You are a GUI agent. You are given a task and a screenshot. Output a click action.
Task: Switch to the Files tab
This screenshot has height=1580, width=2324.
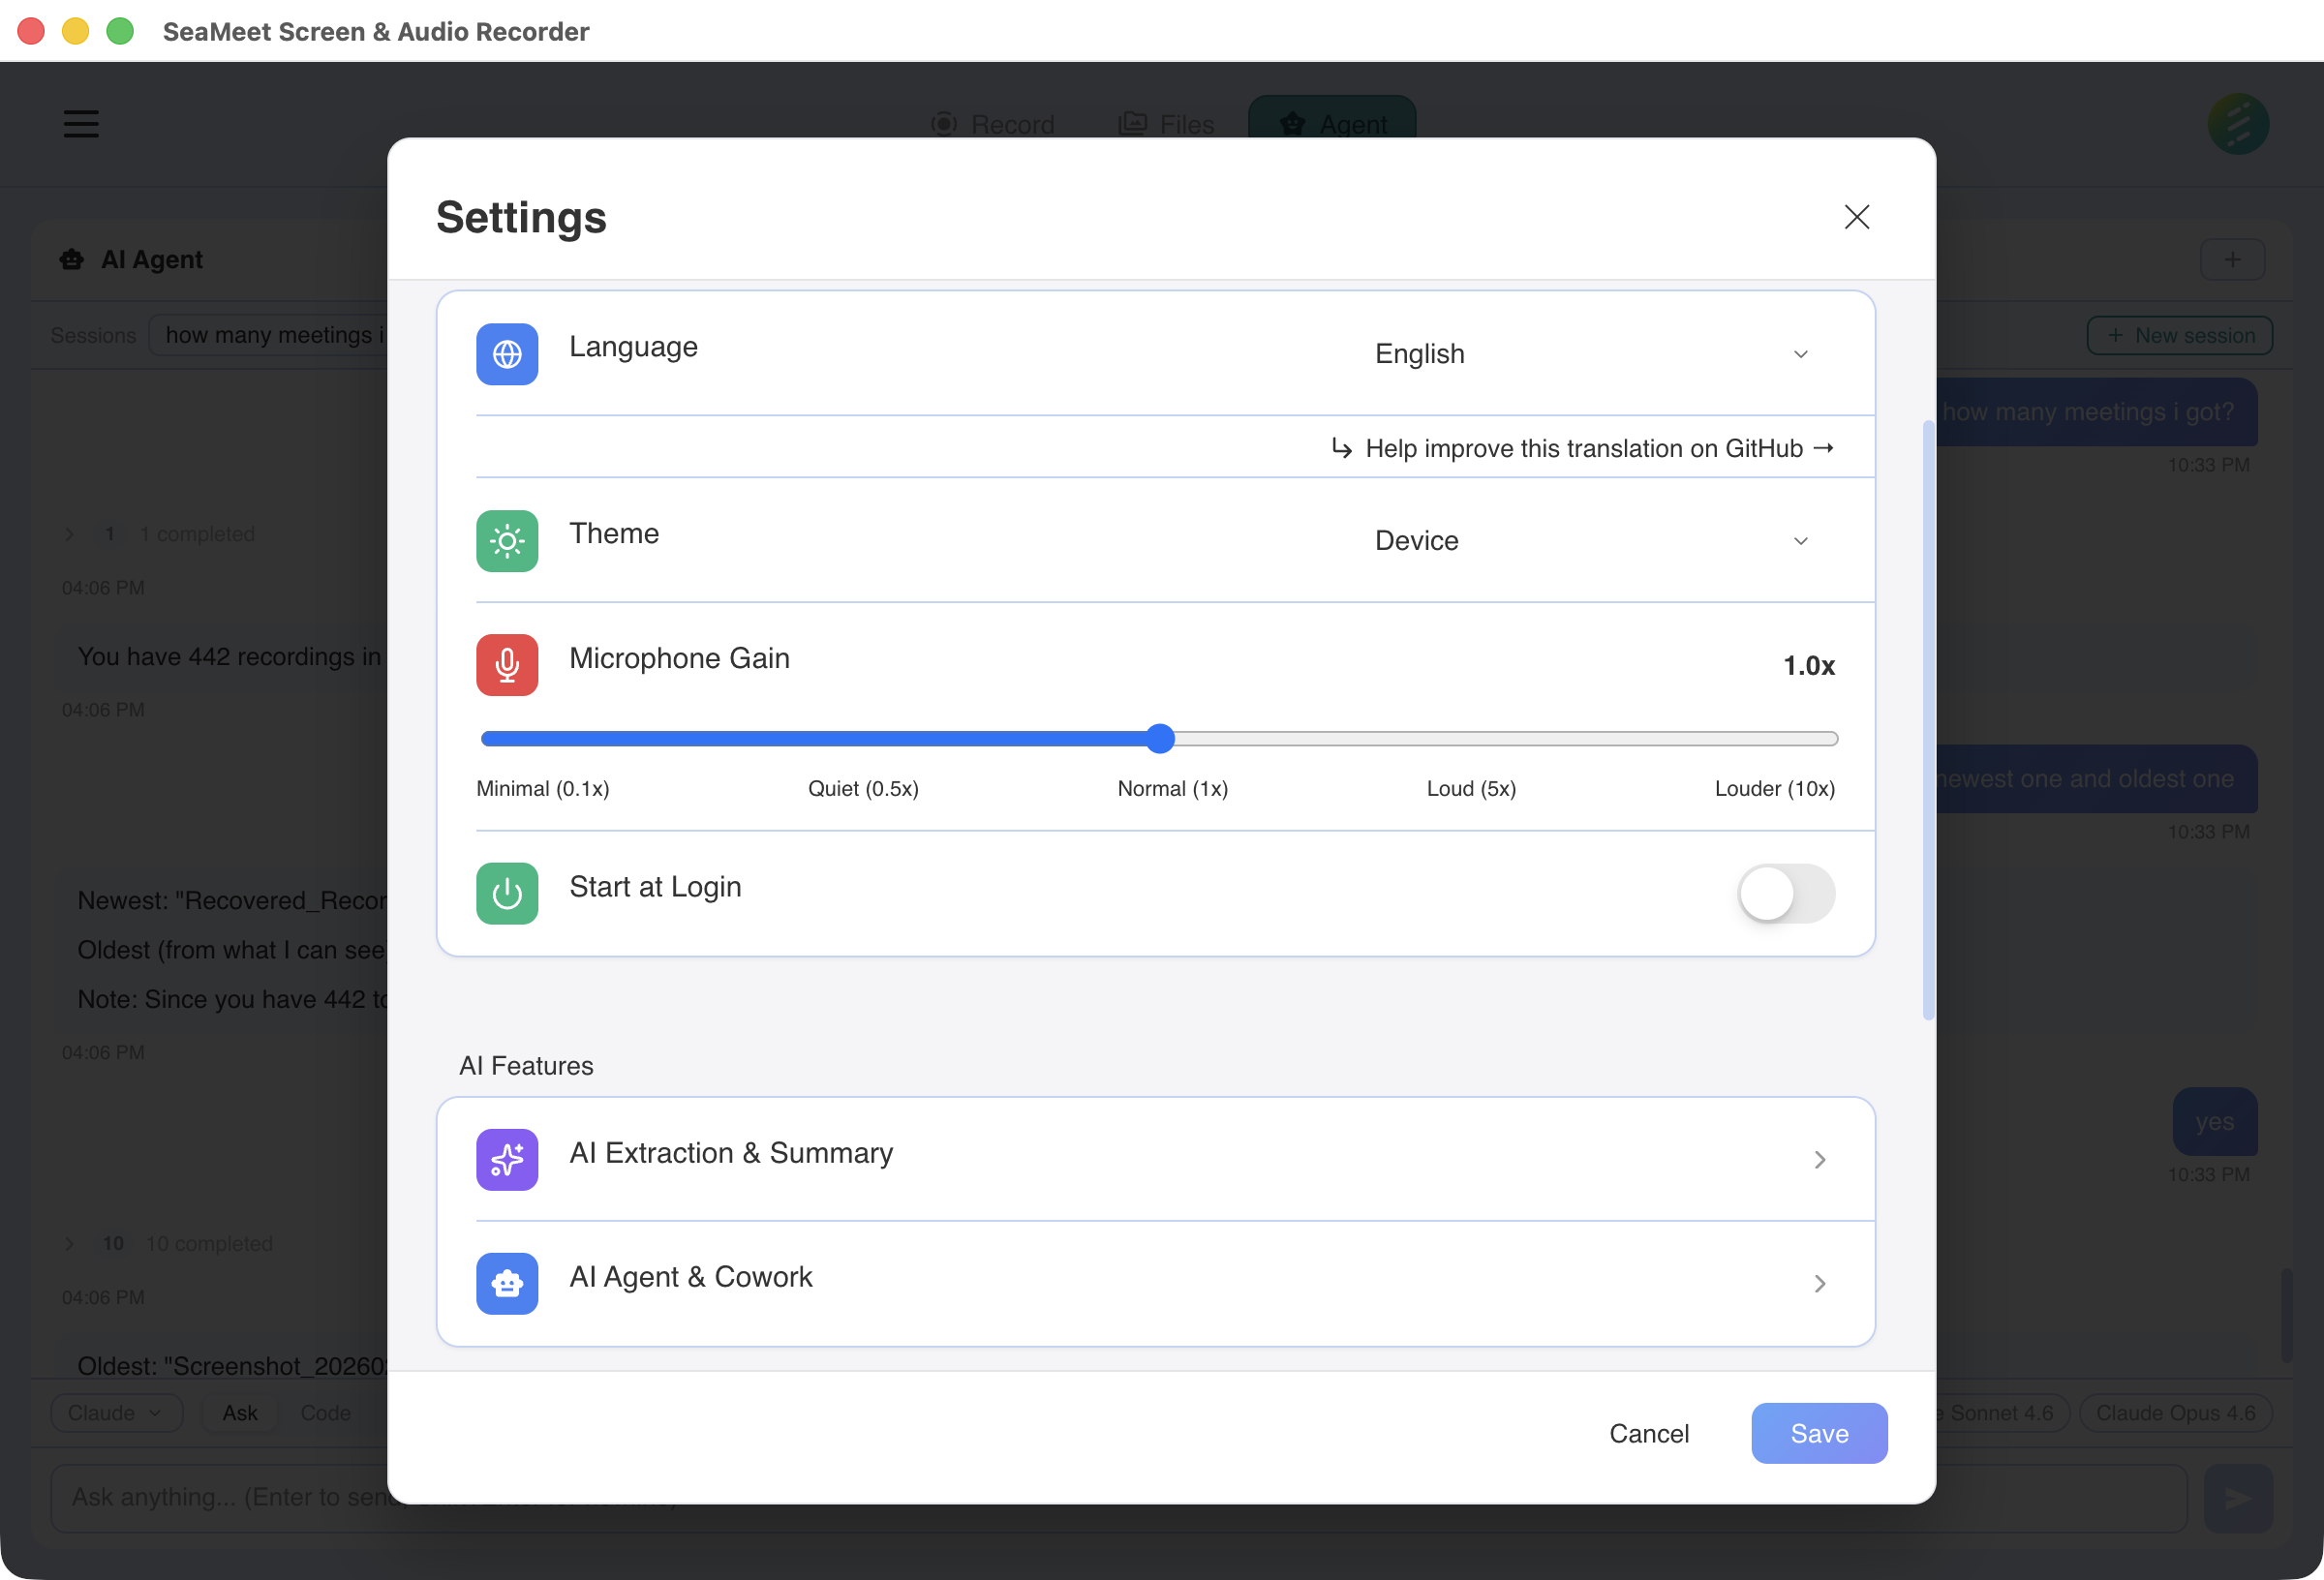[x=1166, y=124]
